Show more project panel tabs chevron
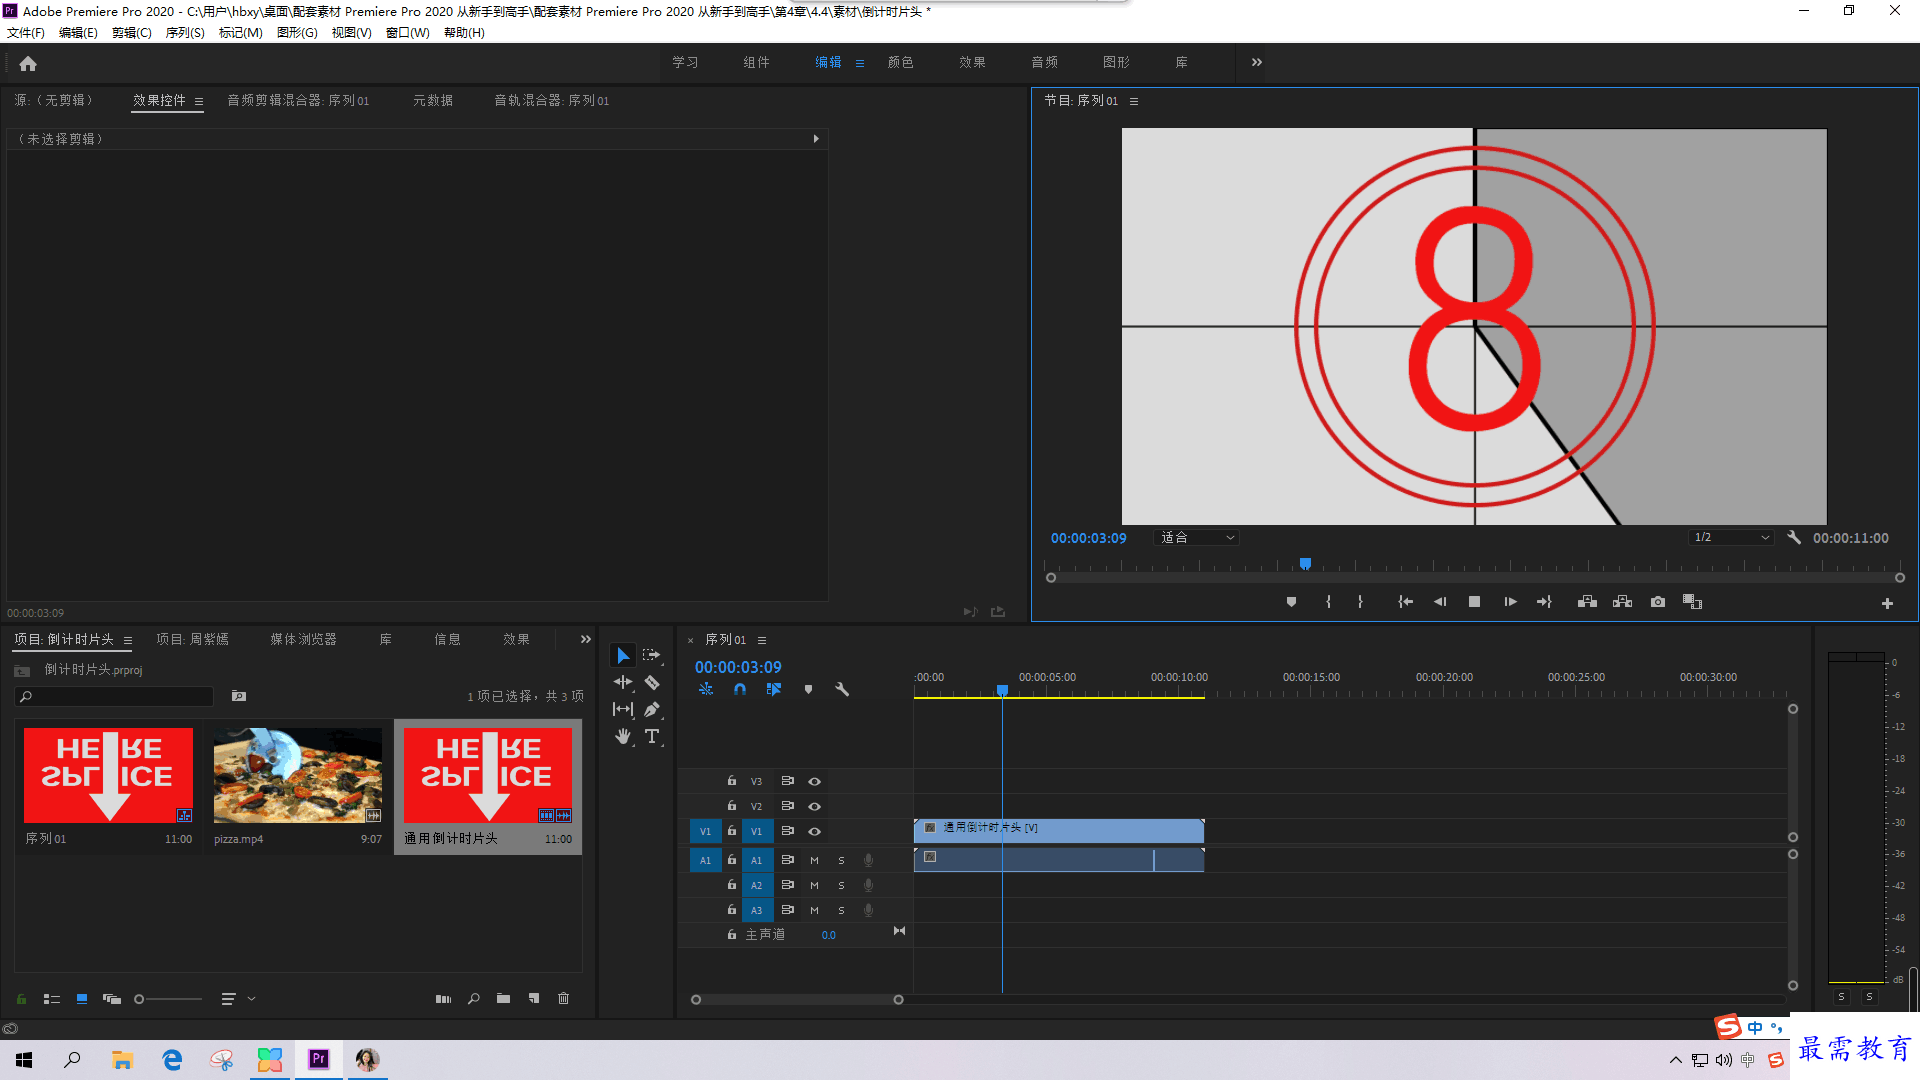Screen dimensions: 1920x1080 coord(586,639)
